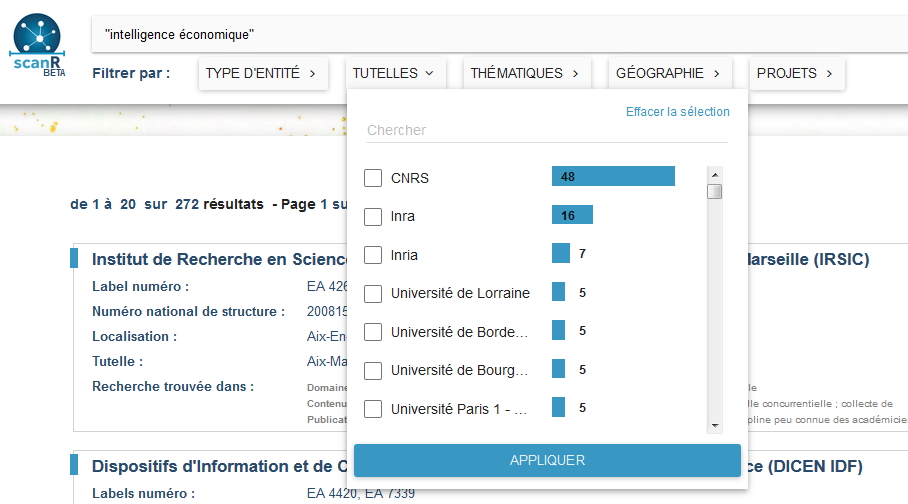The image size is (908, 504).
Task: Click the scanR beta logo
Action: pos(38,45)
